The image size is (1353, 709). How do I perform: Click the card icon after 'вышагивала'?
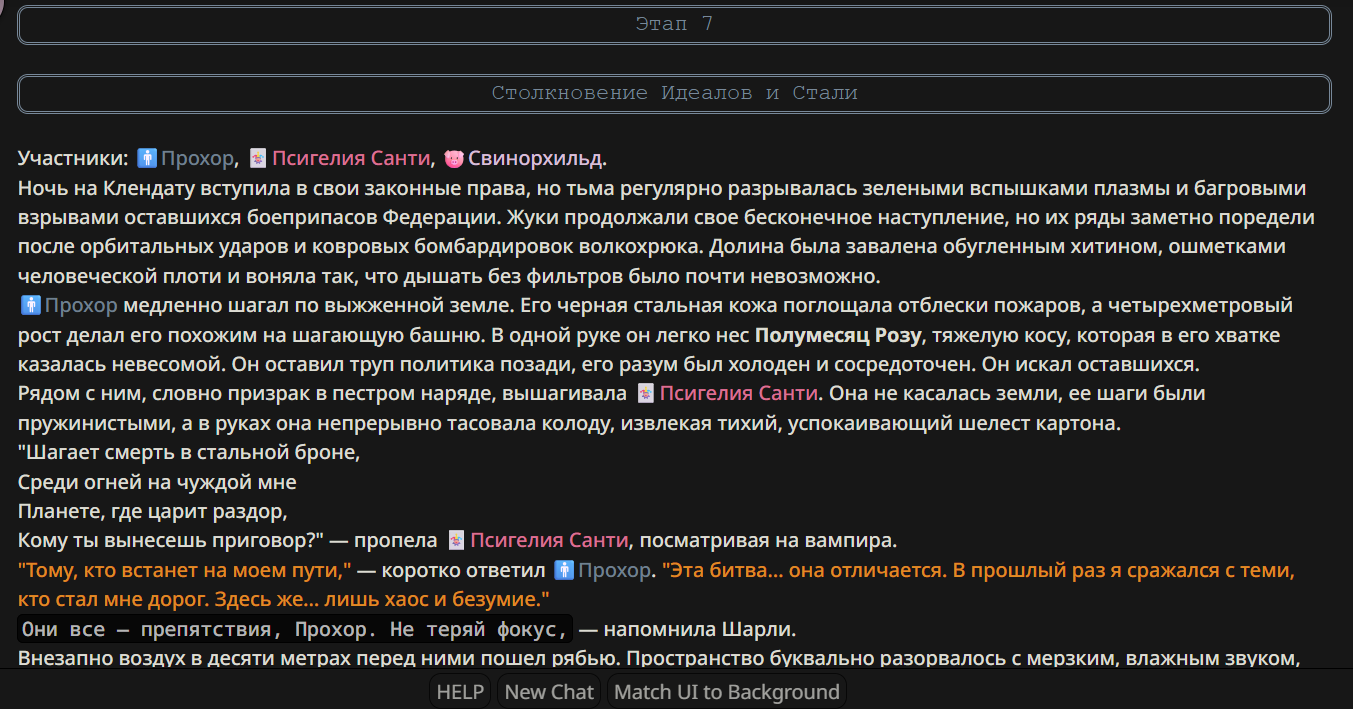(645, 394)
